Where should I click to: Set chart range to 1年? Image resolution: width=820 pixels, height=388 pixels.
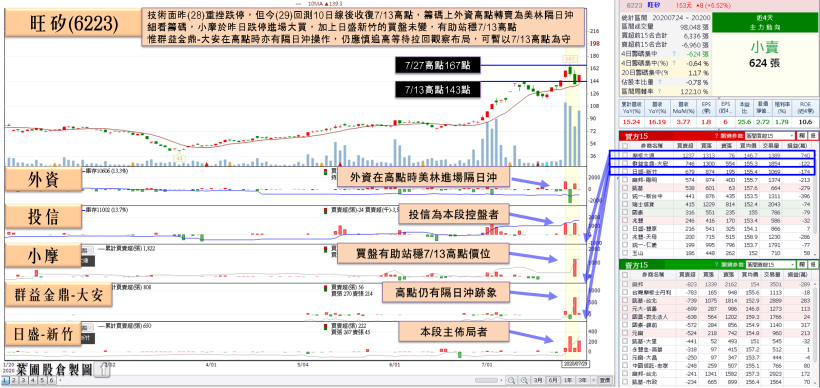tap(568, 380)
